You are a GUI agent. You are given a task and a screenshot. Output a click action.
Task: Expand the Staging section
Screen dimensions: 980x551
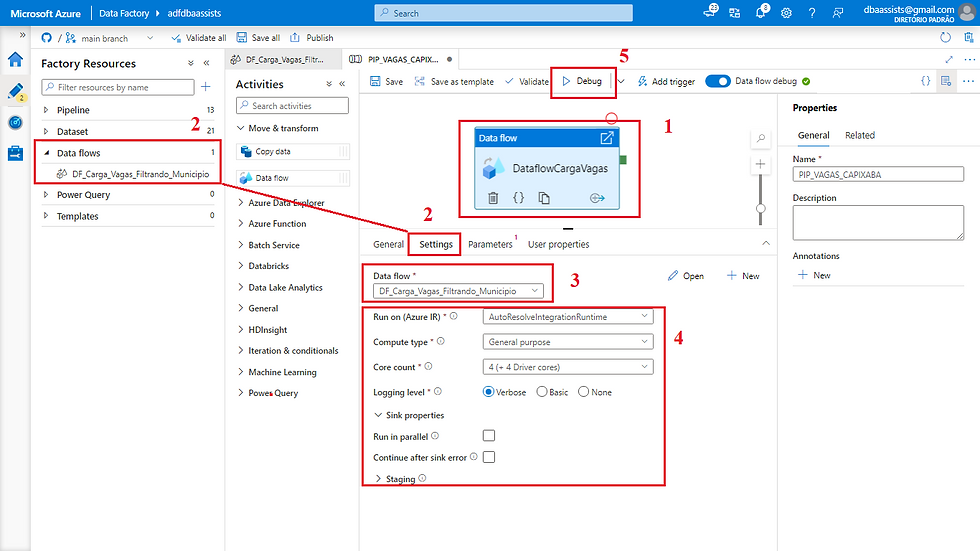tap(378, 479)
